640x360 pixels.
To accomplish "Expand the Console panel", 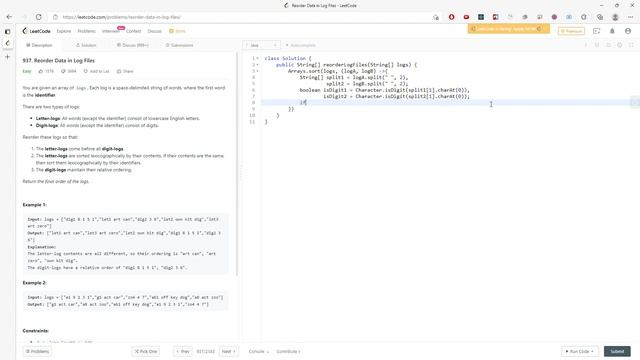I will click(x=258, y=351).
